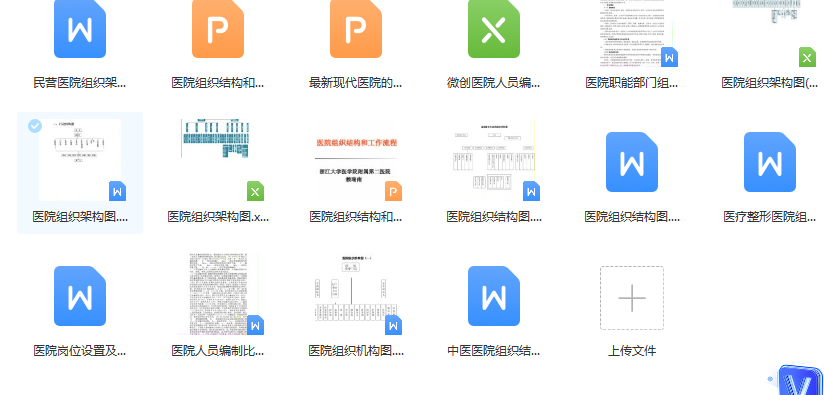Click Word badge on 医院组织机构图.… thumbnail

393,325
